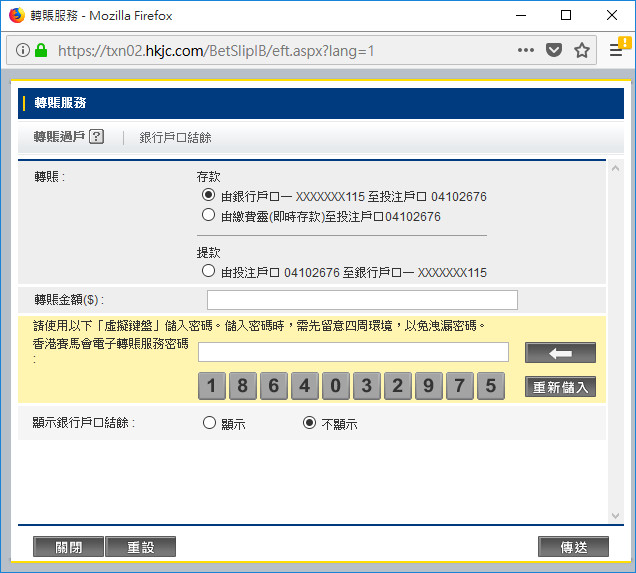Click the scrollbar up arrow
636x573 pixels.
[x=615, y=168]
